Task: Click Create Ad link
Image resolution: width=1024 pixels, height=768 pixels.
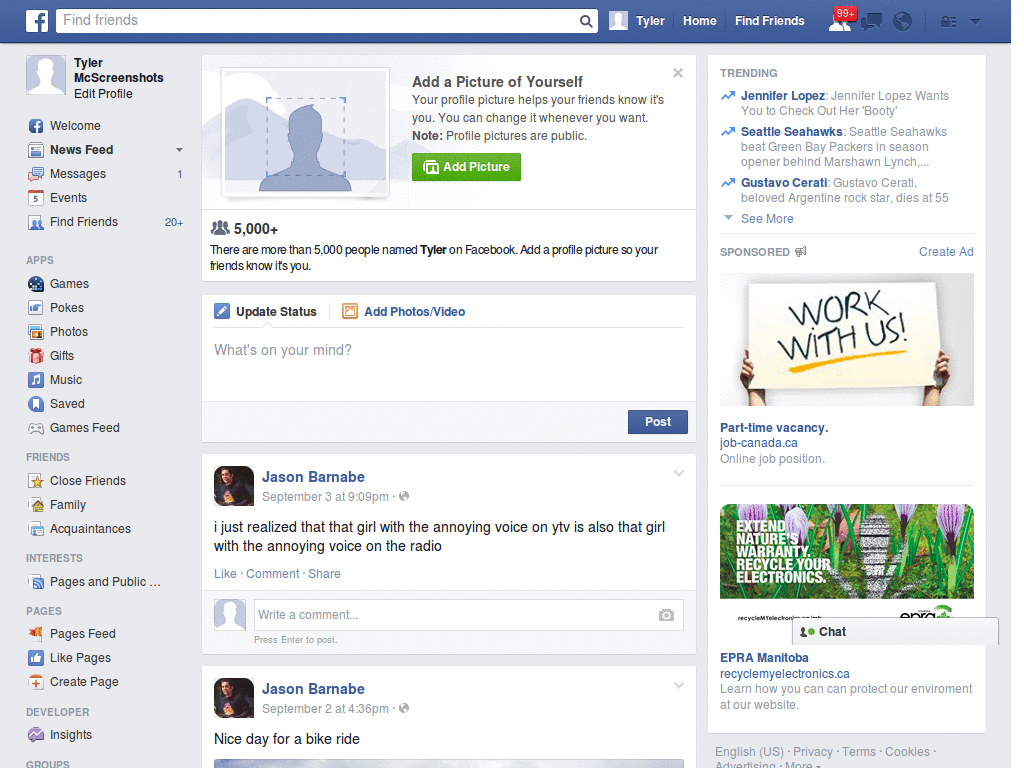Action: [x=946, y=252]
